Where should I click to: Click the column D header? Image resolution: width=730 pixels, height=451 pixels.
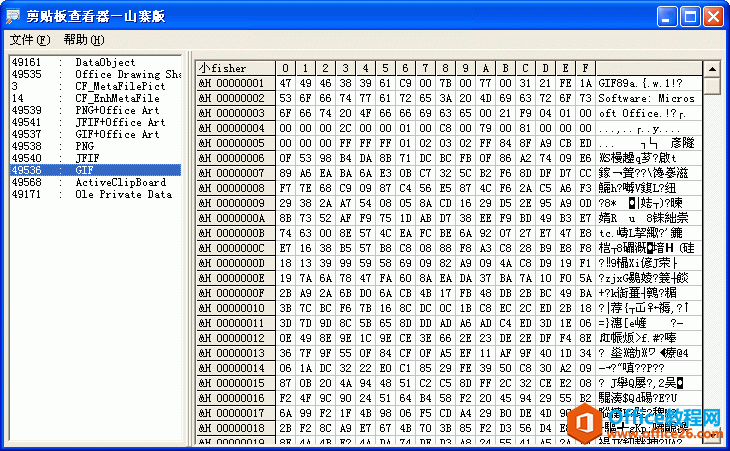546,68
